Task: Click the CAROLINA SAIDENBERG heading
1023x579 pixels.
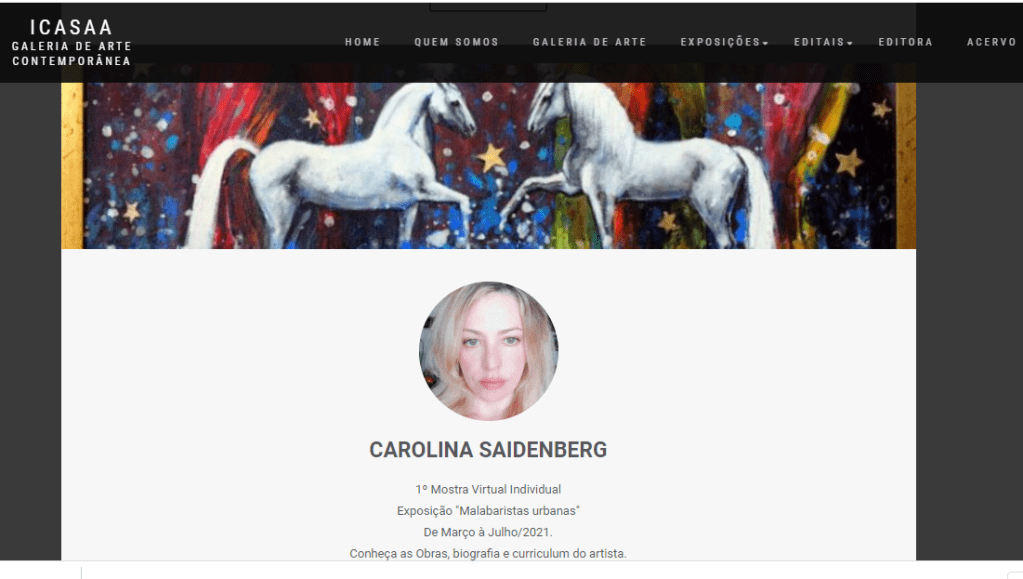Action: click(488, 450)
